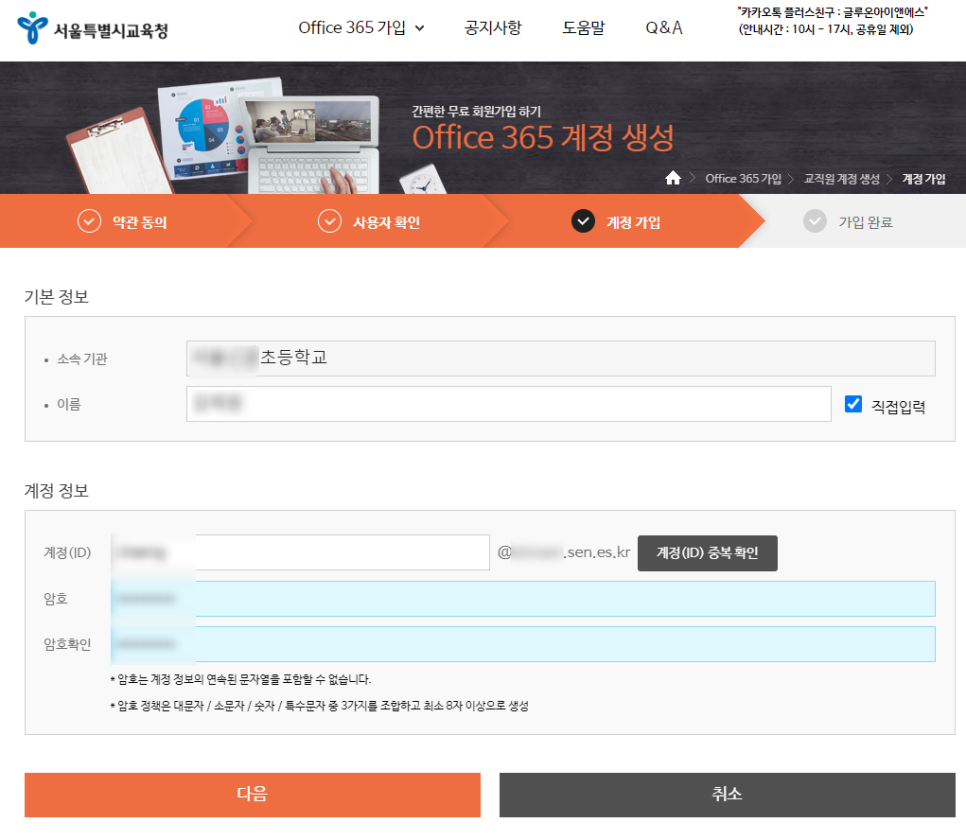Screen dimensions: 966x840
Task: Go to Office 365 가입 breadcrumb link
Action: [x=743, y=179]
